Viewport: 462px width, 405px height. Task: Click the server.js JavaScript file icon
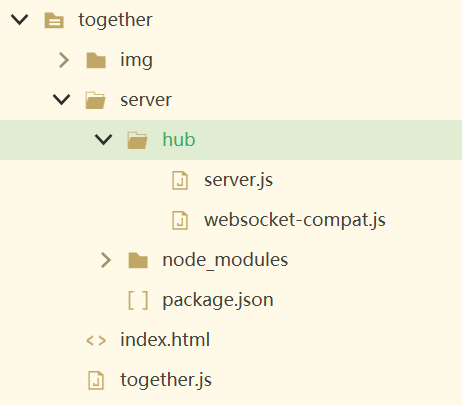tap(180, 180)
